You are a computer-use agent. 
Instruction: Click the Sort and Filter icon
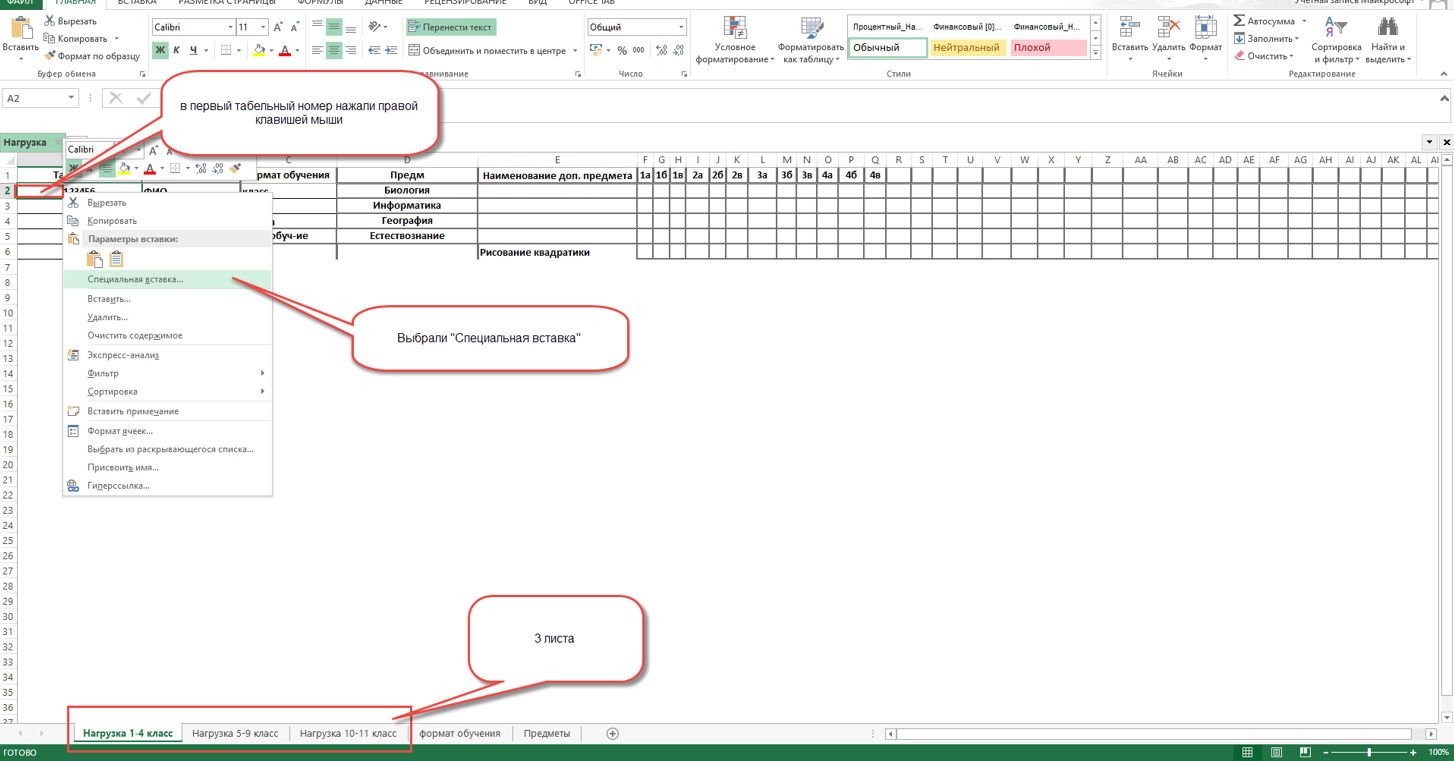click(1335, 28)
